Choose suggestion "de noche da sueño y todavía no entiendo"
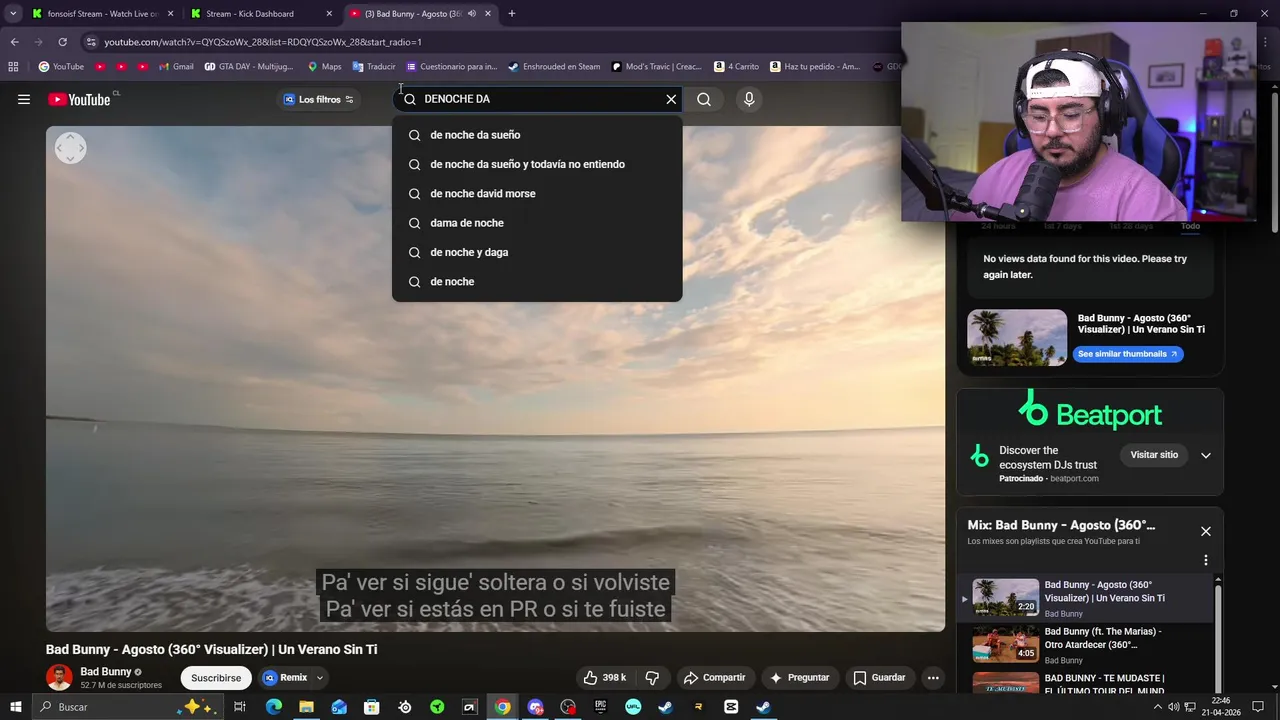 537,164
